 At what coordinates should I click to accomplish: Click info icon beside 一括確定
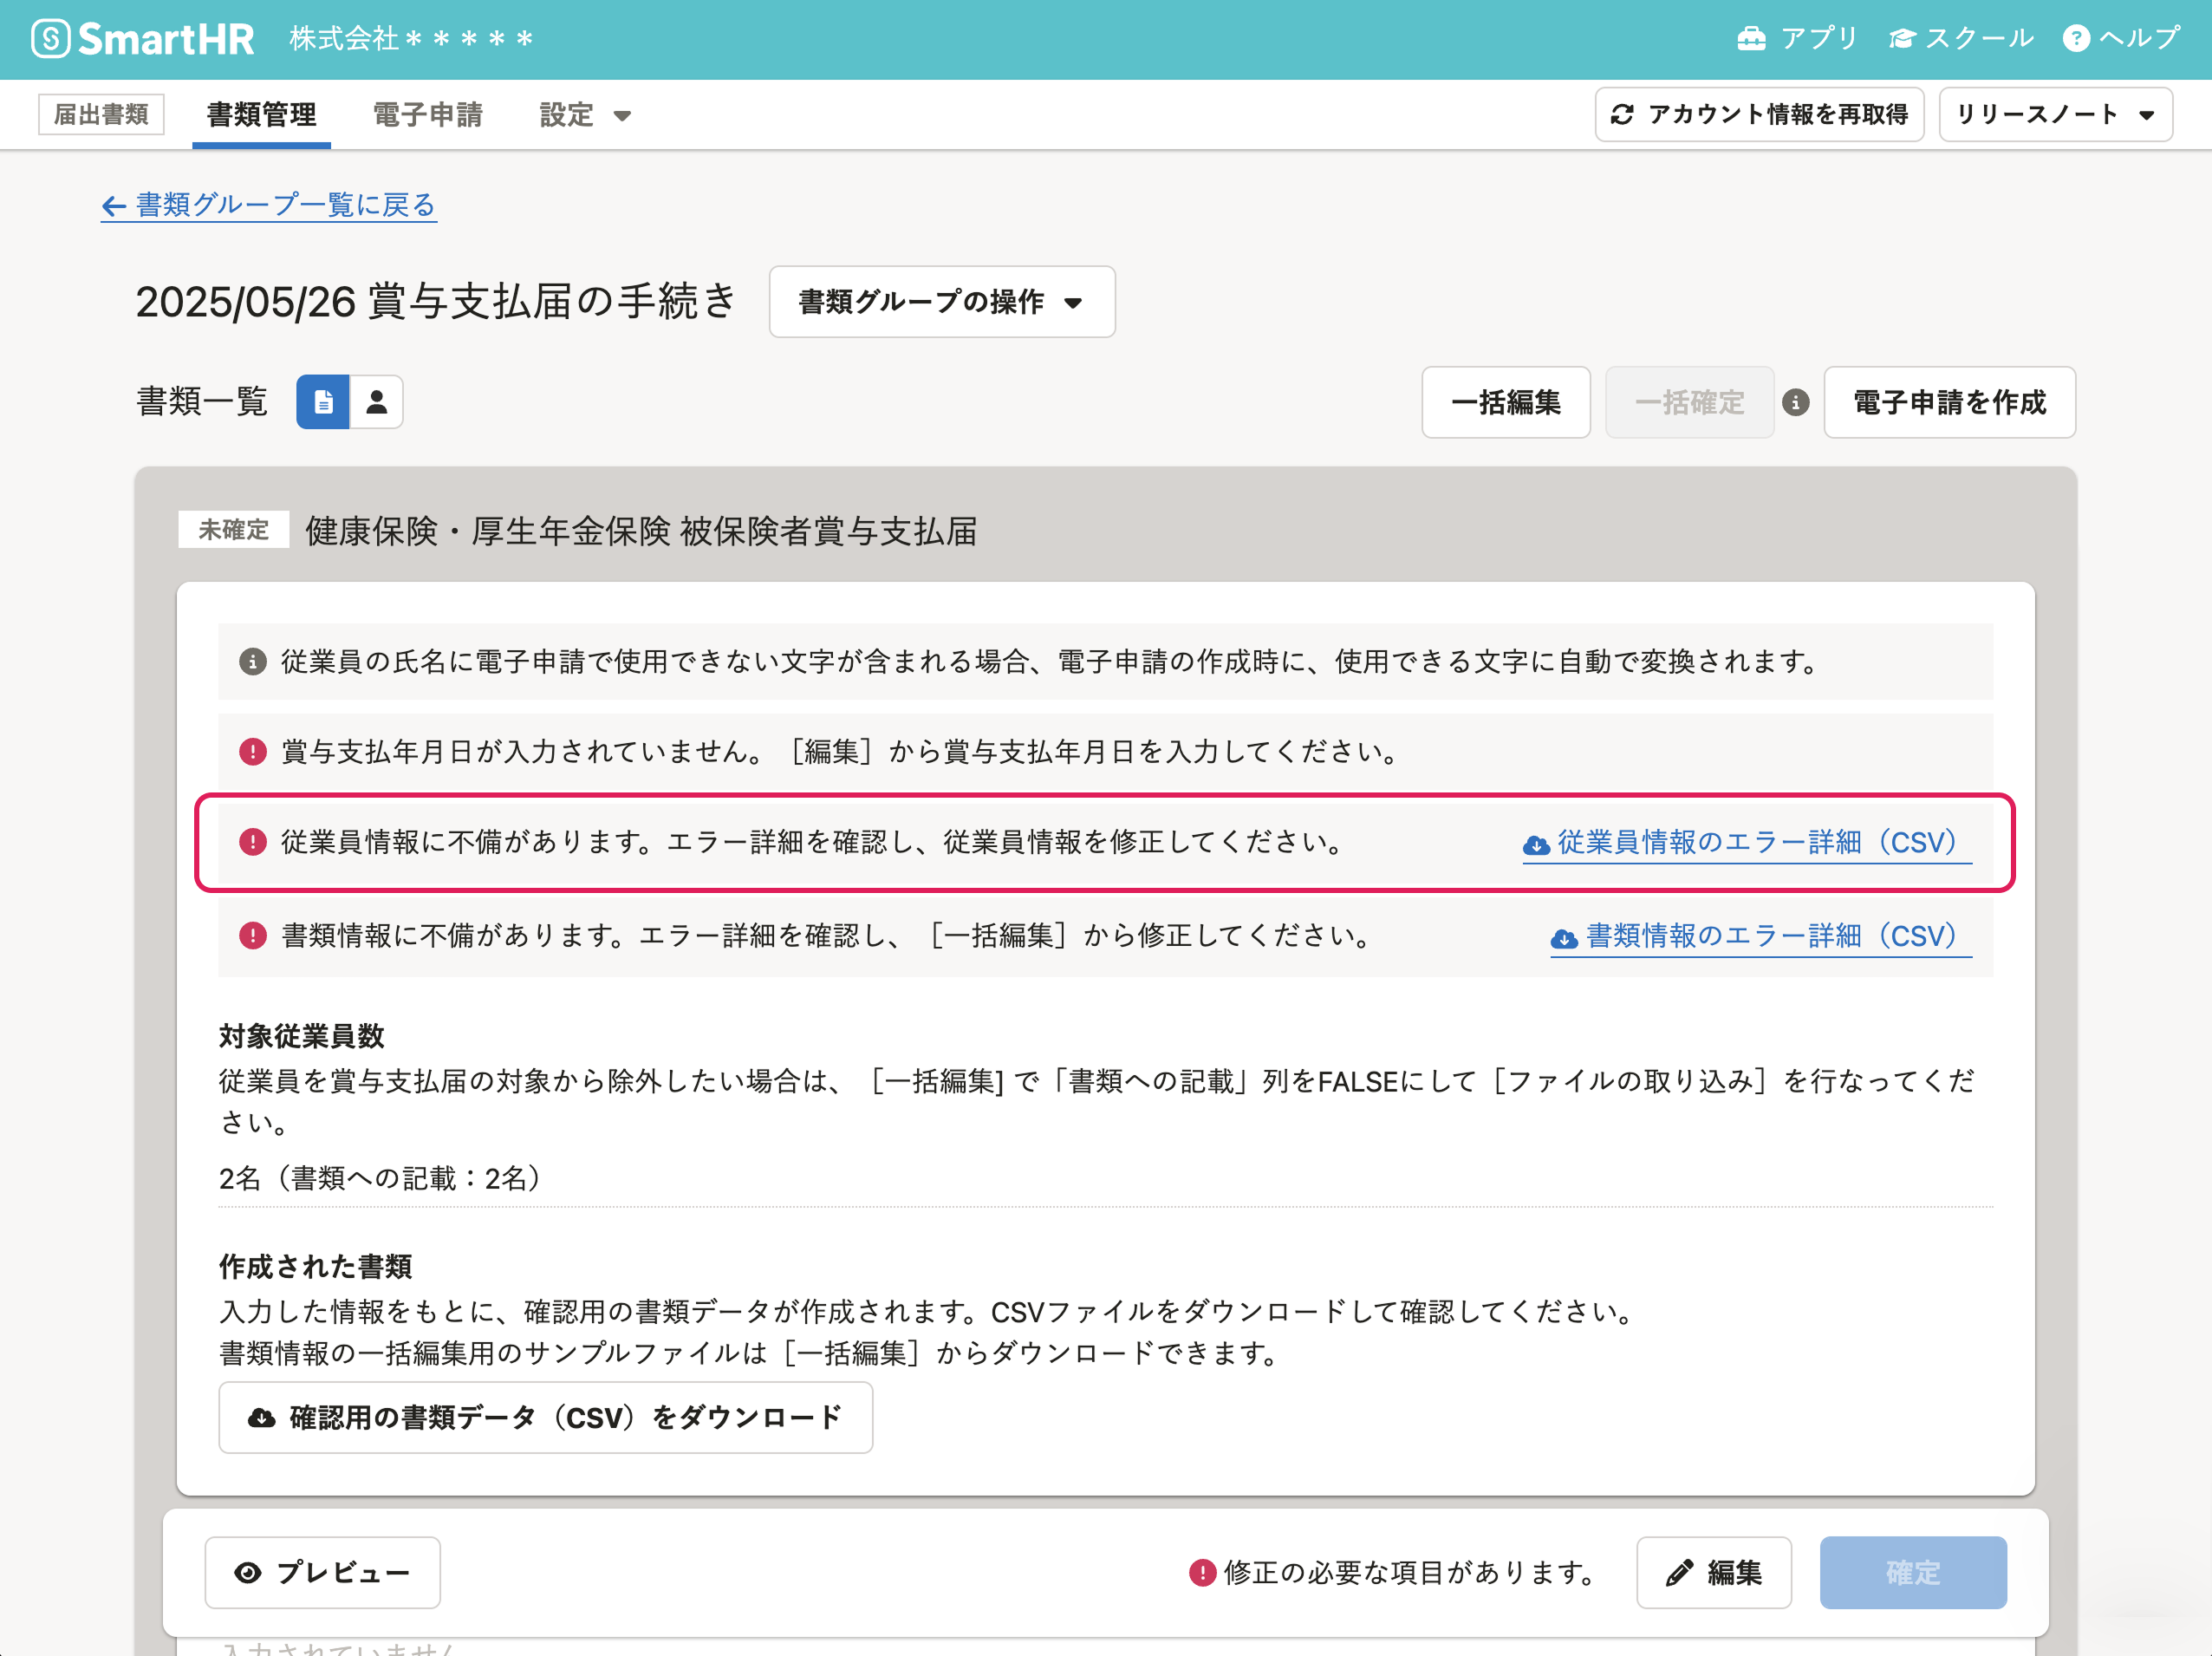click(1796, 402)
